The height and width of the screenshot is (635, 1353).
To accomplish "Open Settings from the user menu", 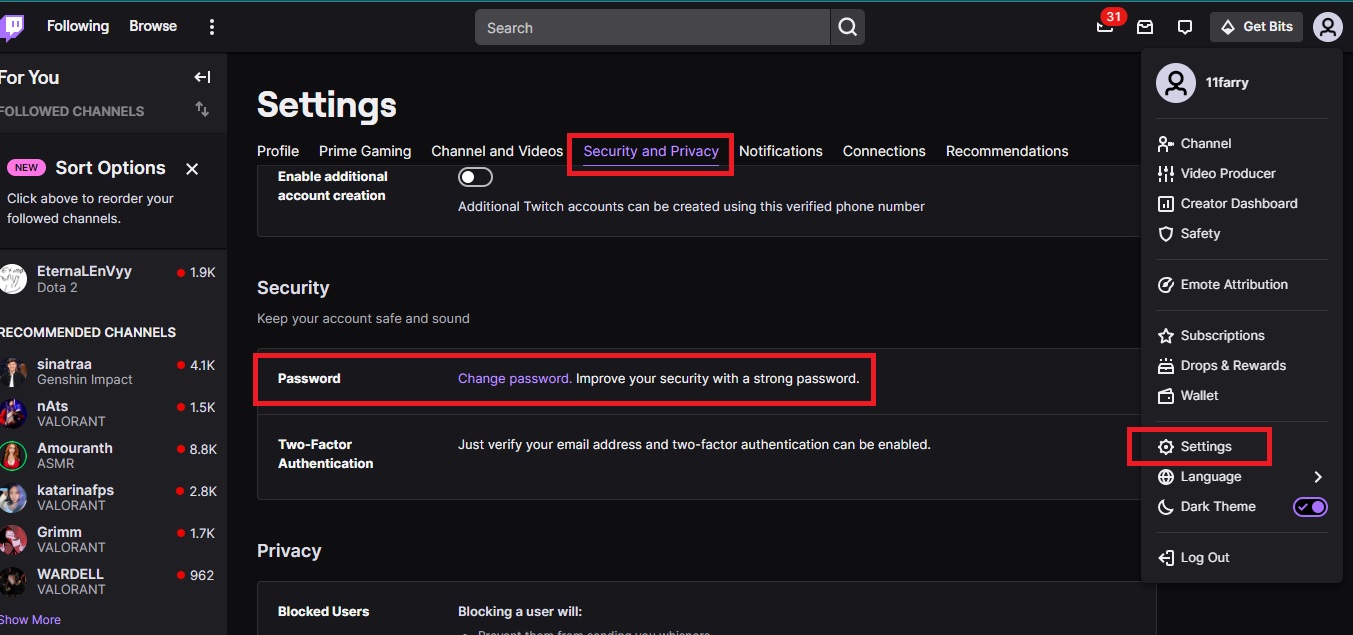I will pyautogui.click(x=1242, y=447).
